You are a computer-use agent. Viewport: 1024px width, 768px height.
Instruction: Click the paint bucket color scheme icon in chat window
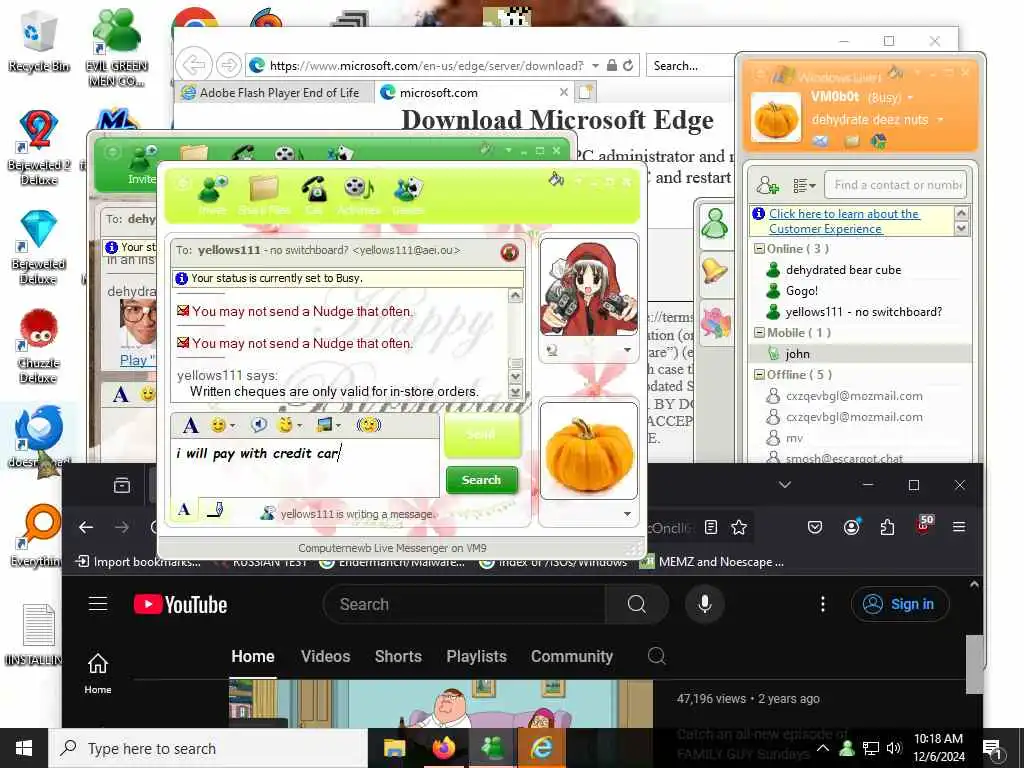(x=556, y=179)
